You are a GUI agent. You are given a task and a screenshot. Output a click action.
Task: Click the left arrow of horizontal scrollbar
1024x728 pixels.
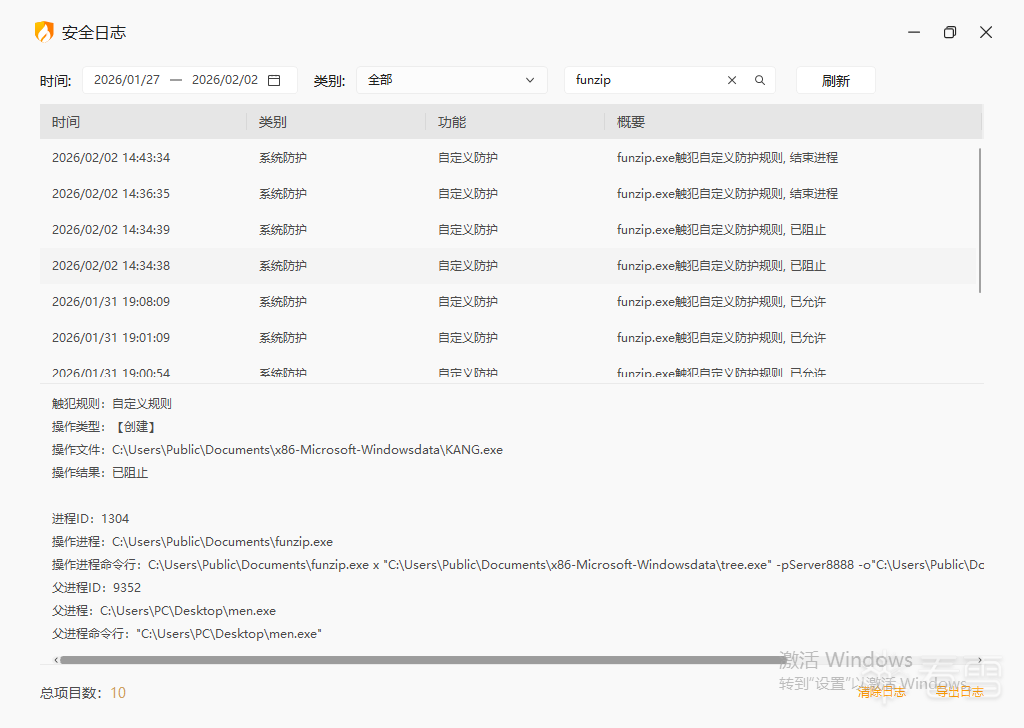point(56,660)
